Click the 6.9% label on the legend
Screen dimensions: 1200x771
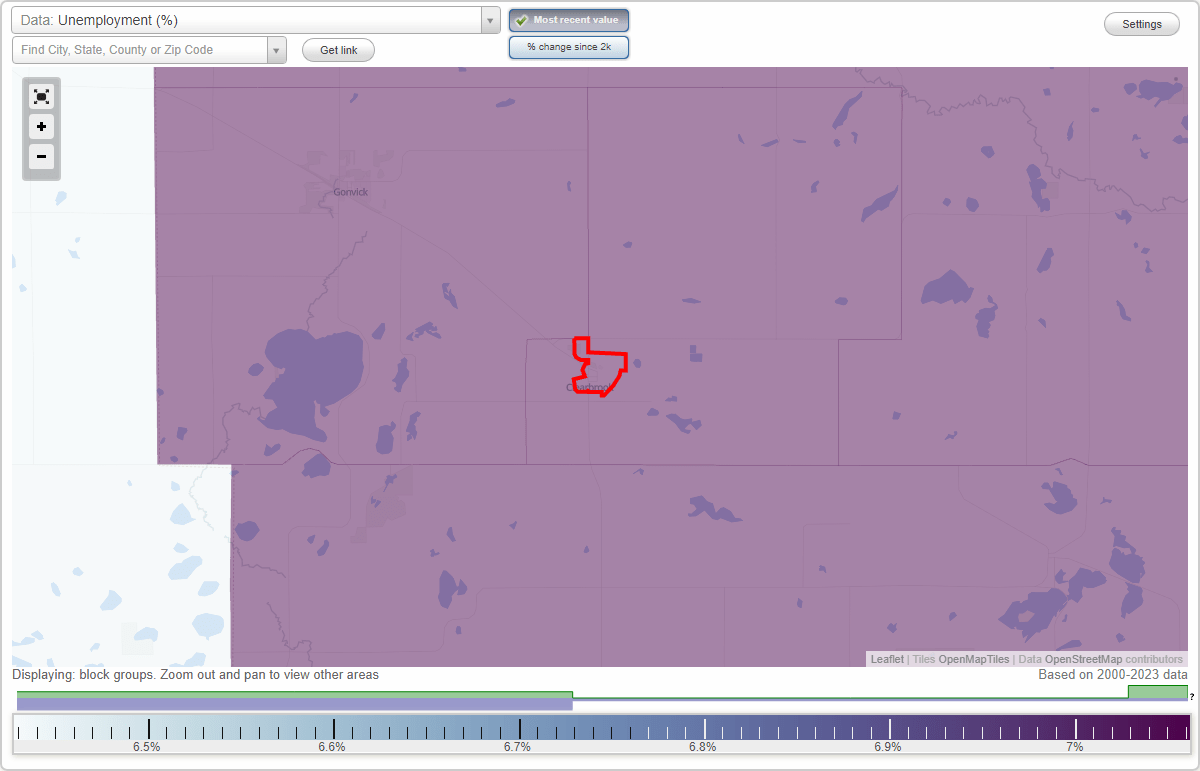point(887,747)
